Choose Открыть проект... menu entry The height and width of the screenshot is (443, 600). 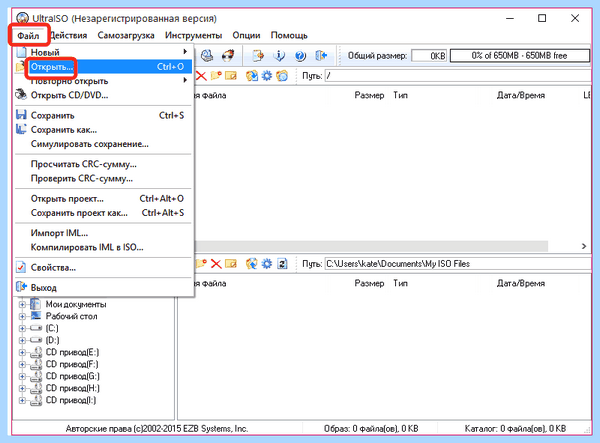click(x=103, y=199)
